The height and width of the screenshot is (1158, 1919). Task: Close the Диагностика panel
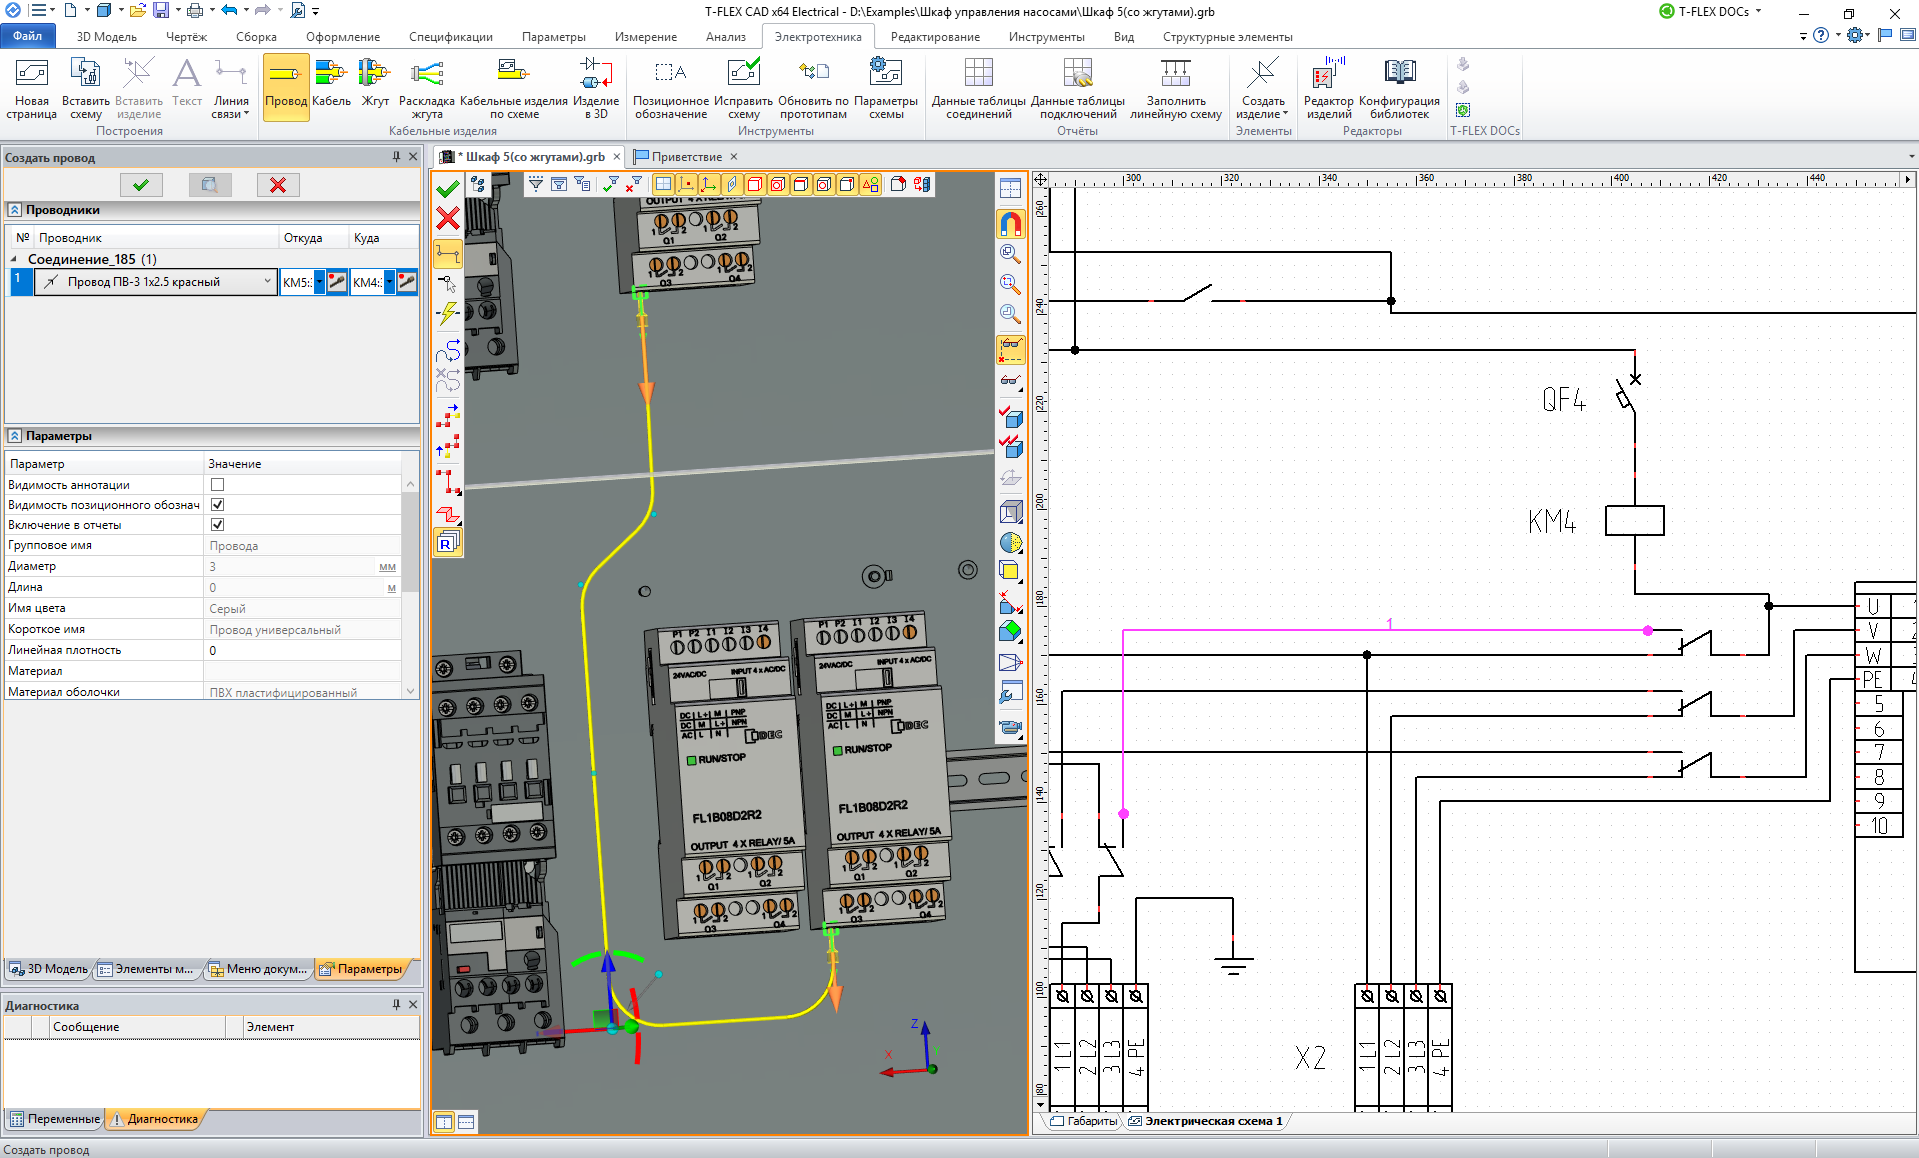(413, 1005)
